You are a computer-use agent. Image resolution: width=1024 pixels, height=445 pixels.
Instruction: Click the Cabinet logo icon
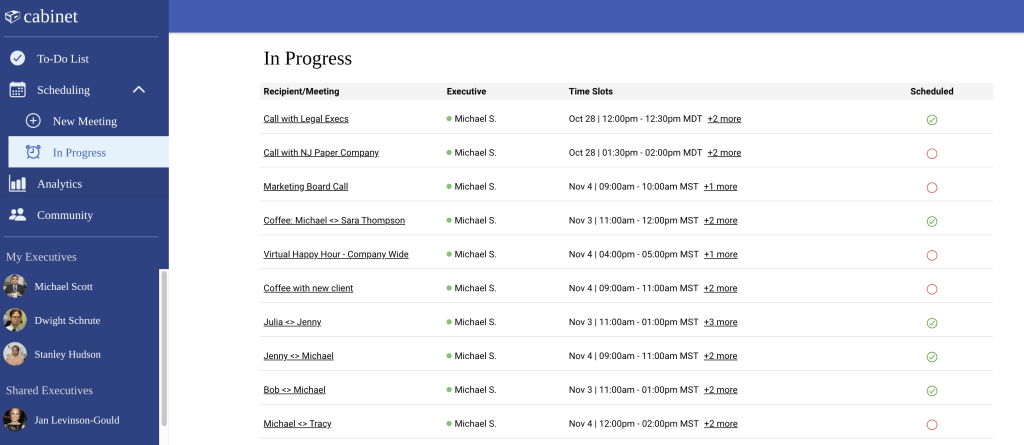12,16
